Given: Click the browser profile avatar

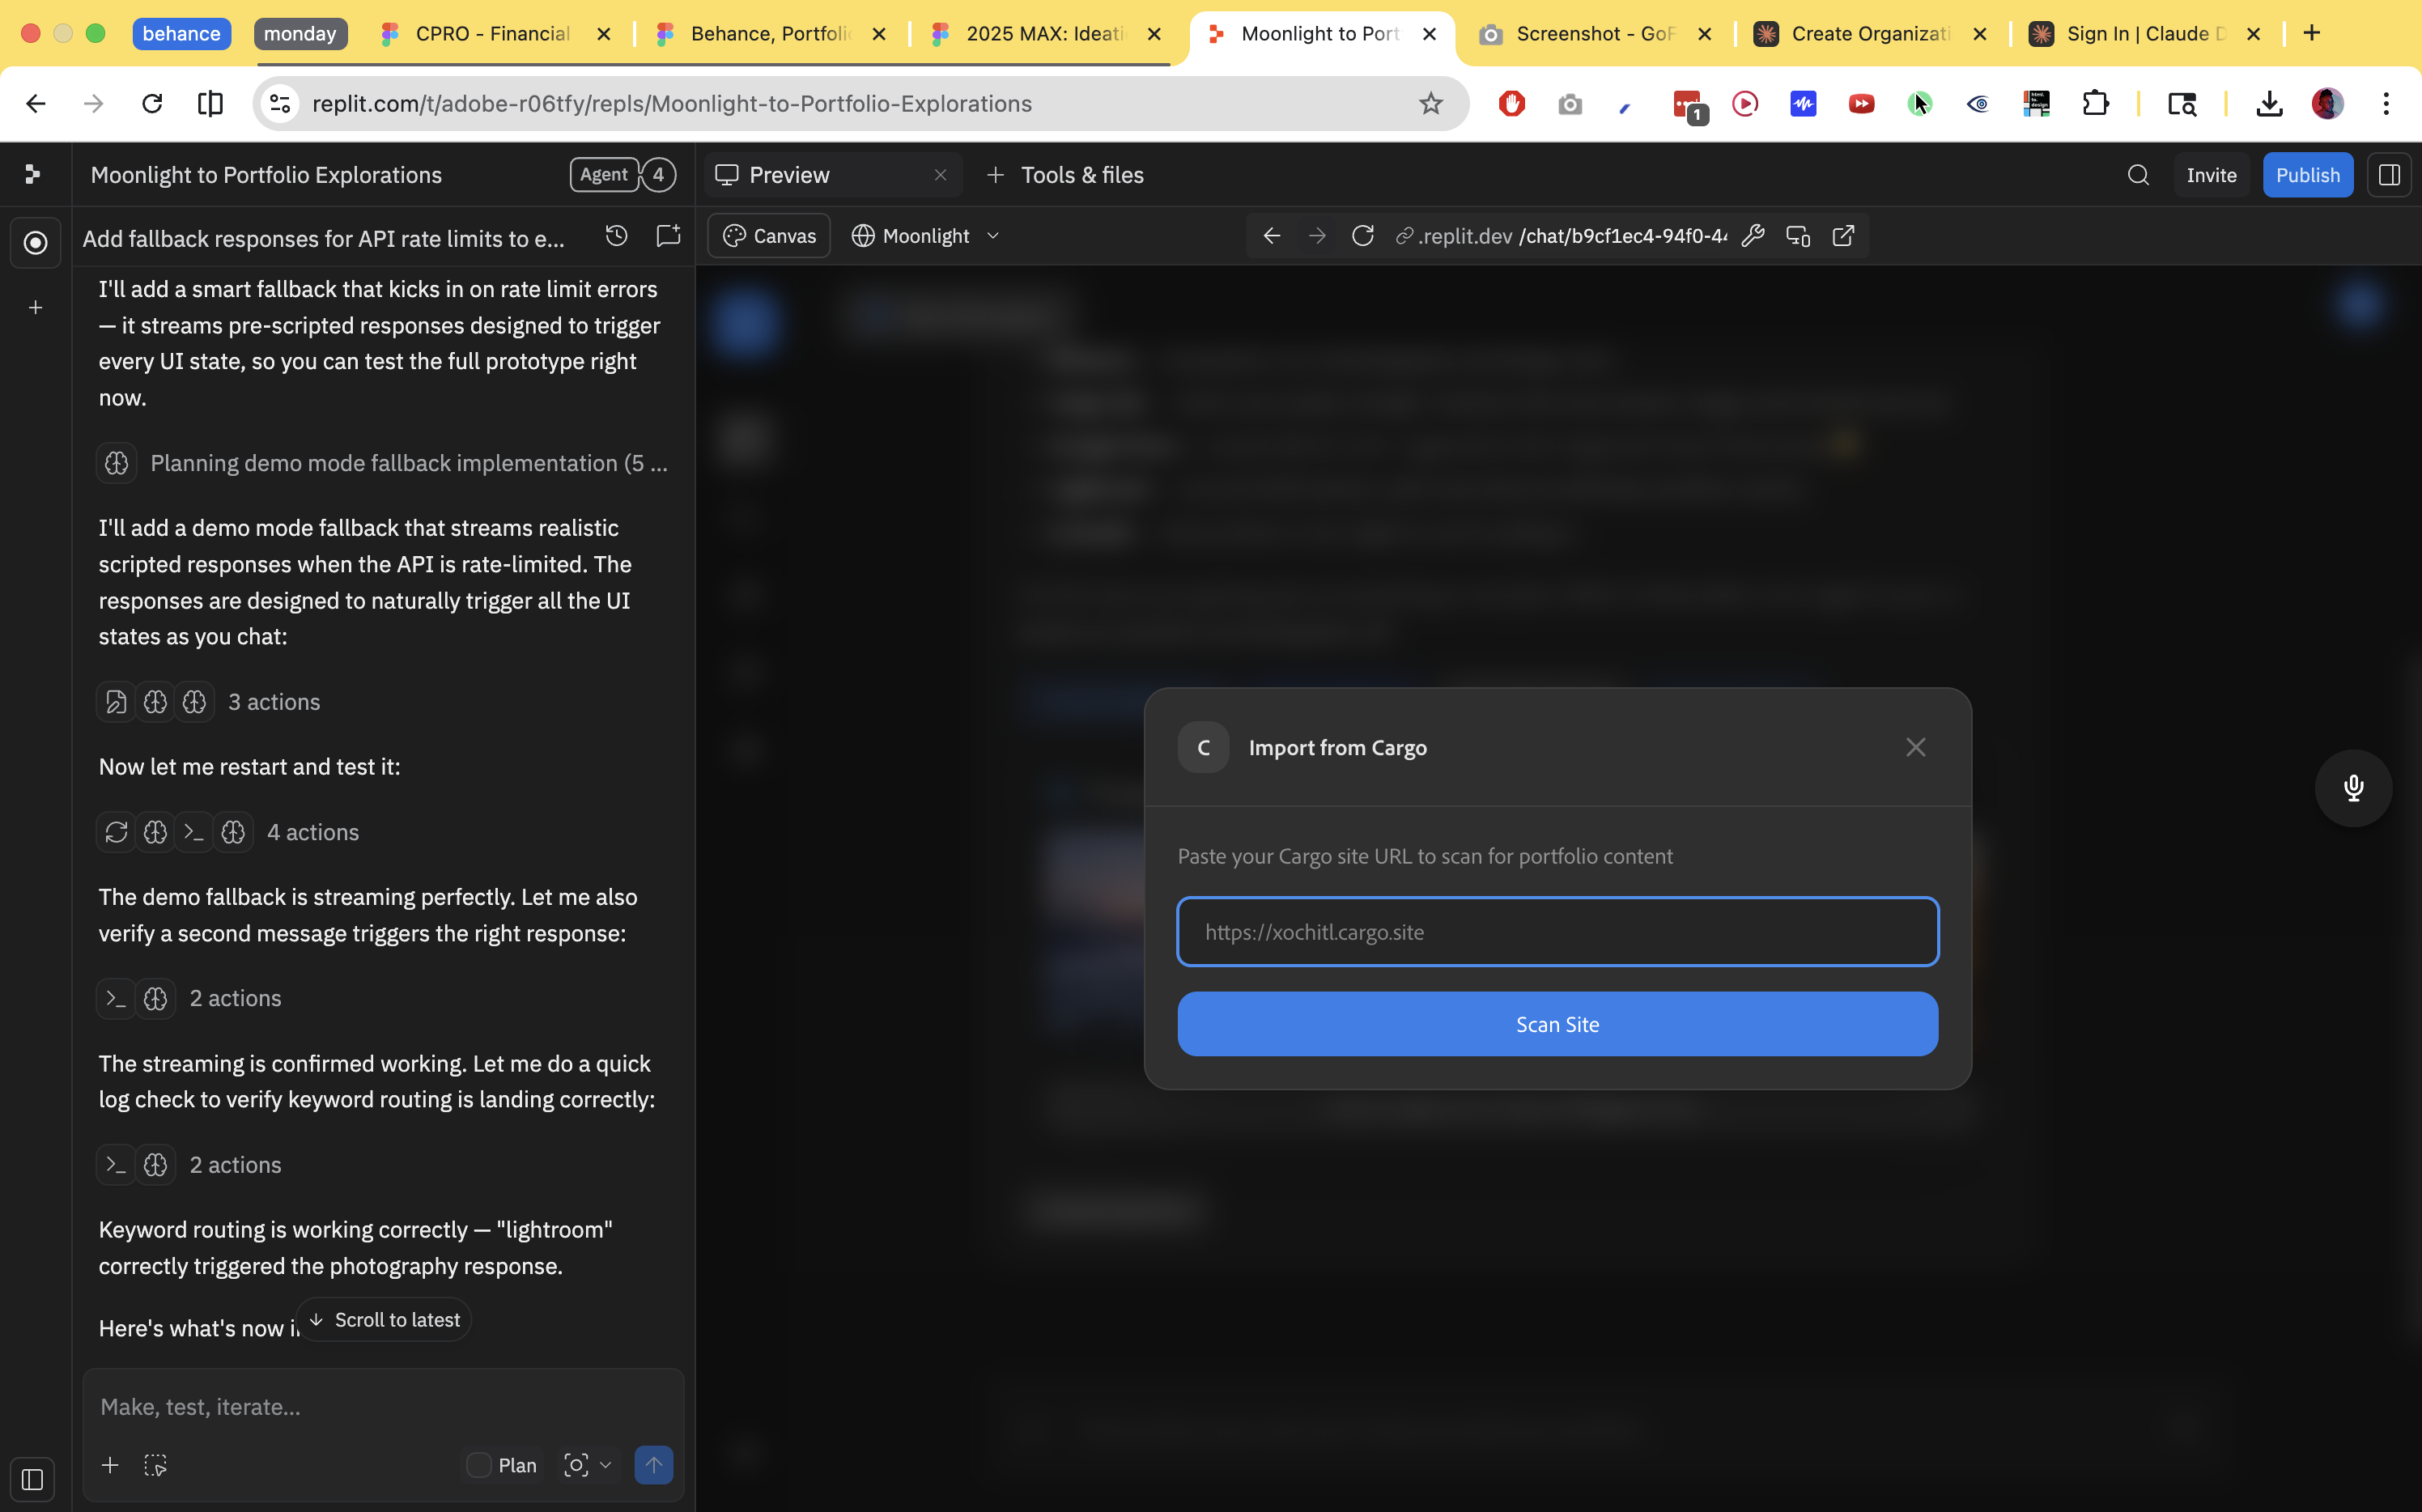Looking at the screenshot, I should [2327, 103].
